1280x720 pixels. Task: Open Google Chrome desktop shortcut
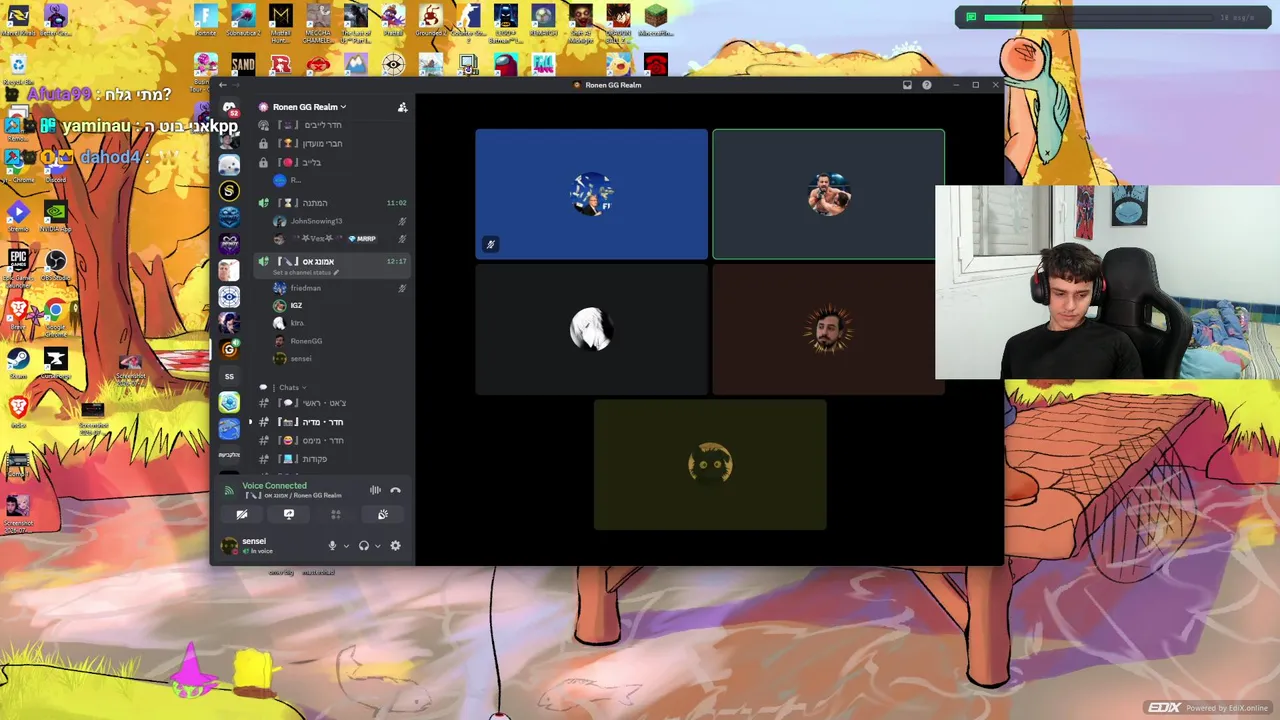55,315
